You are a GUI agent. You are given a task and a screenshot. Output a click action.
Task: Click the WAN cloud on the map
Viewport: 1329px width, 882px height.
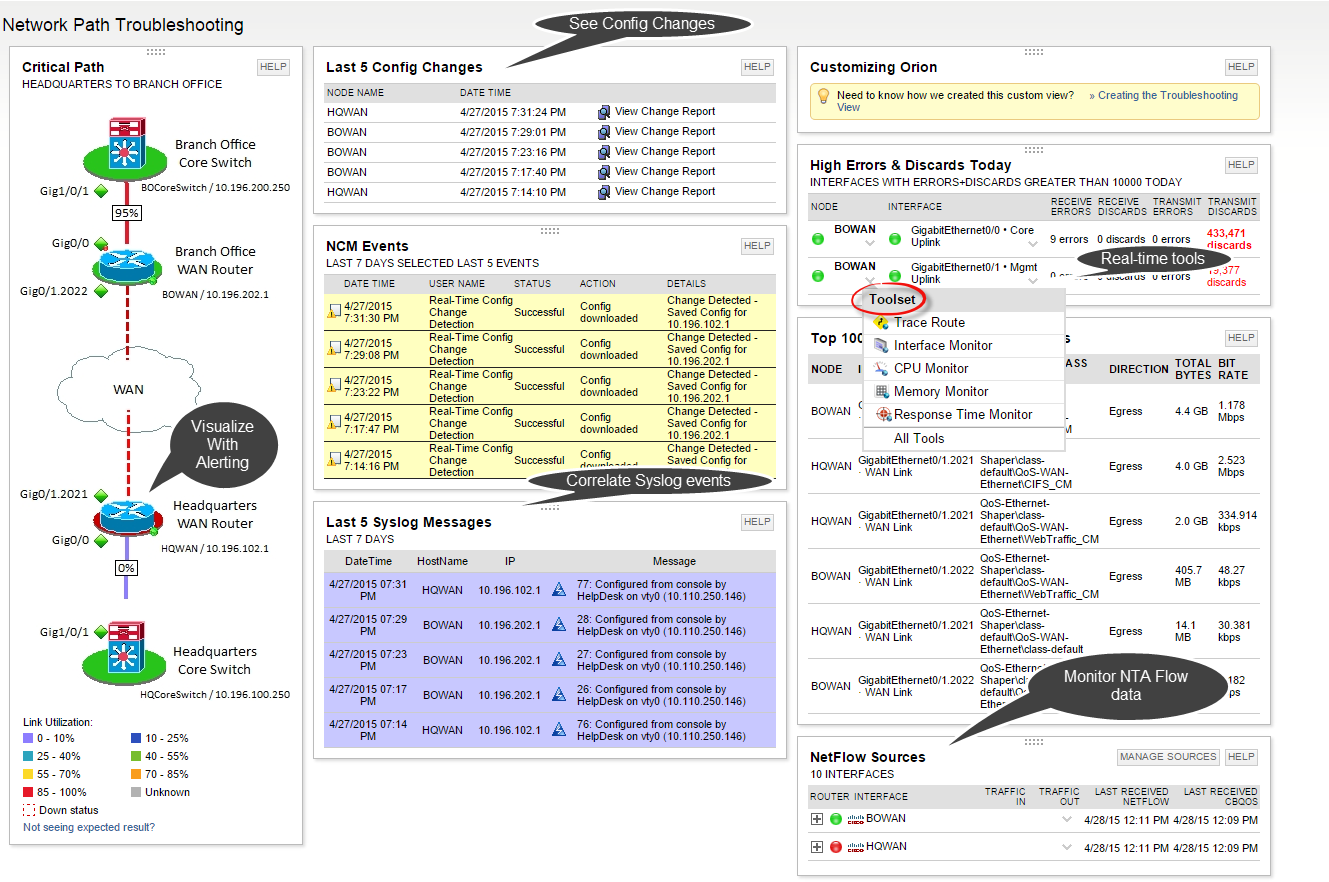tap(128, 389)
